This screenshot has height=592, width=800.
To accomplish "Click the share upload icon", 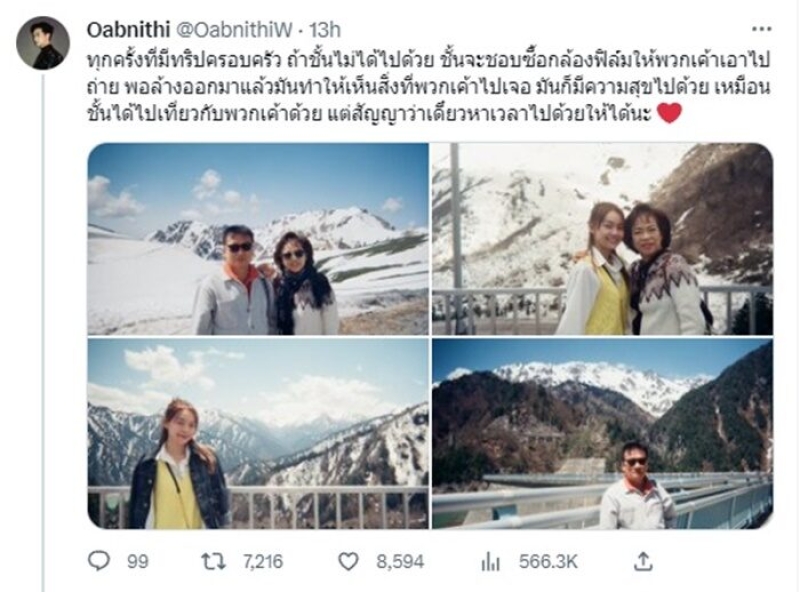I will click(643, 561).
